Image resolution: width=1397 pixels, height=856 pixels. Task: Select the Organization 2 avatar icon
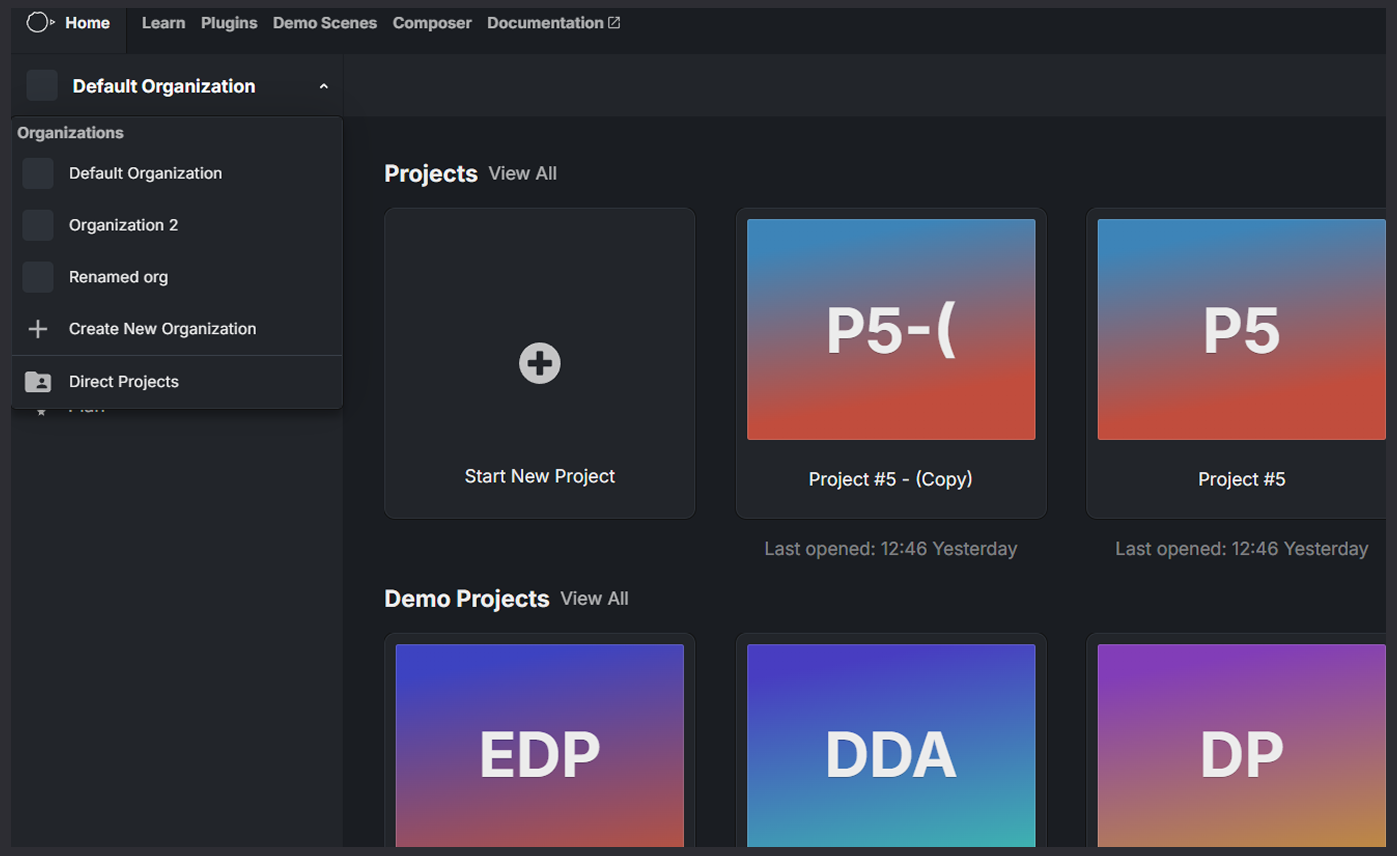coord(37,225)
